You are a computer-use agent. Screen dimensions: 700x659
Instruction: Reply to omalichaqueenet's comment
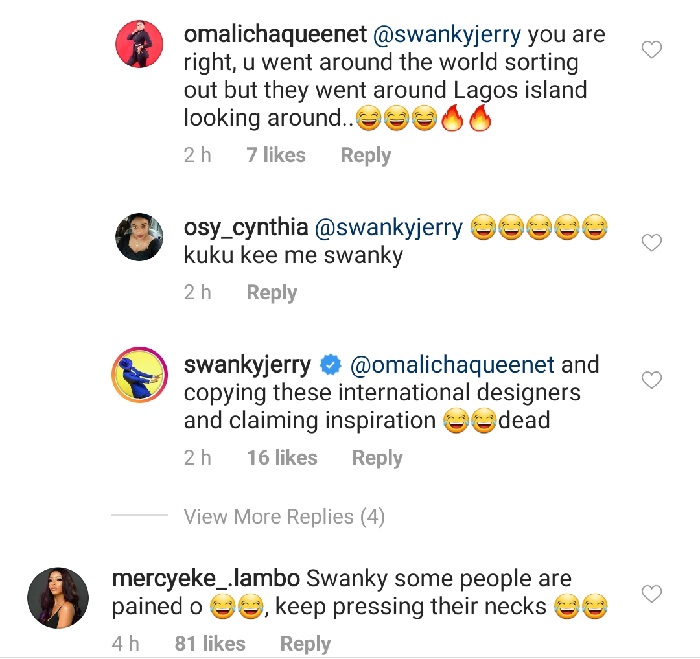coord(366,155)
